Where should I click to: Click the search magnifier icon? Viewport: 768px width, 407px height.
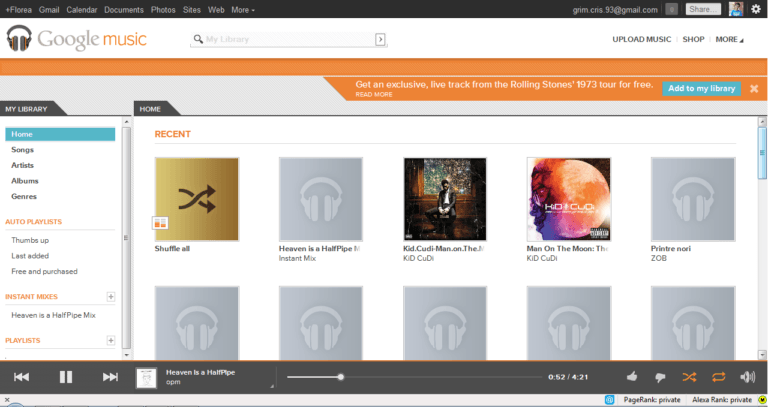(x=198, y=39)
